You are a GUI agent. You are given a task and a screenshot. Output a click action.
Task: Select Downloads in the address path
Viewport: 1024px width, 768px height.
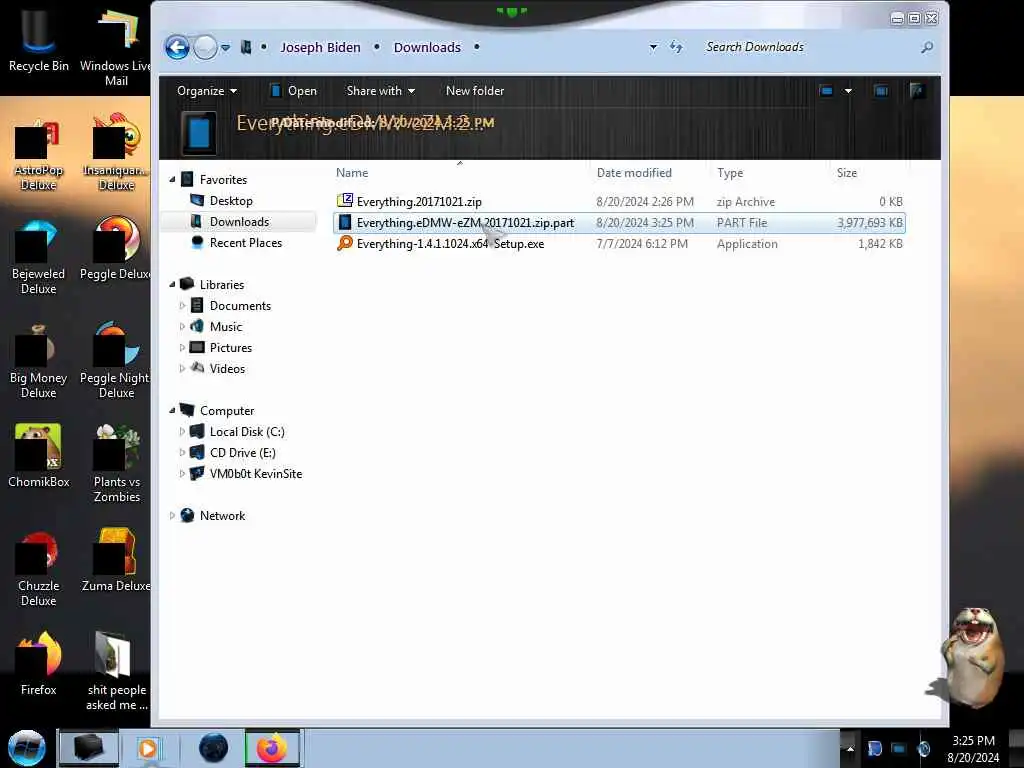427,47
